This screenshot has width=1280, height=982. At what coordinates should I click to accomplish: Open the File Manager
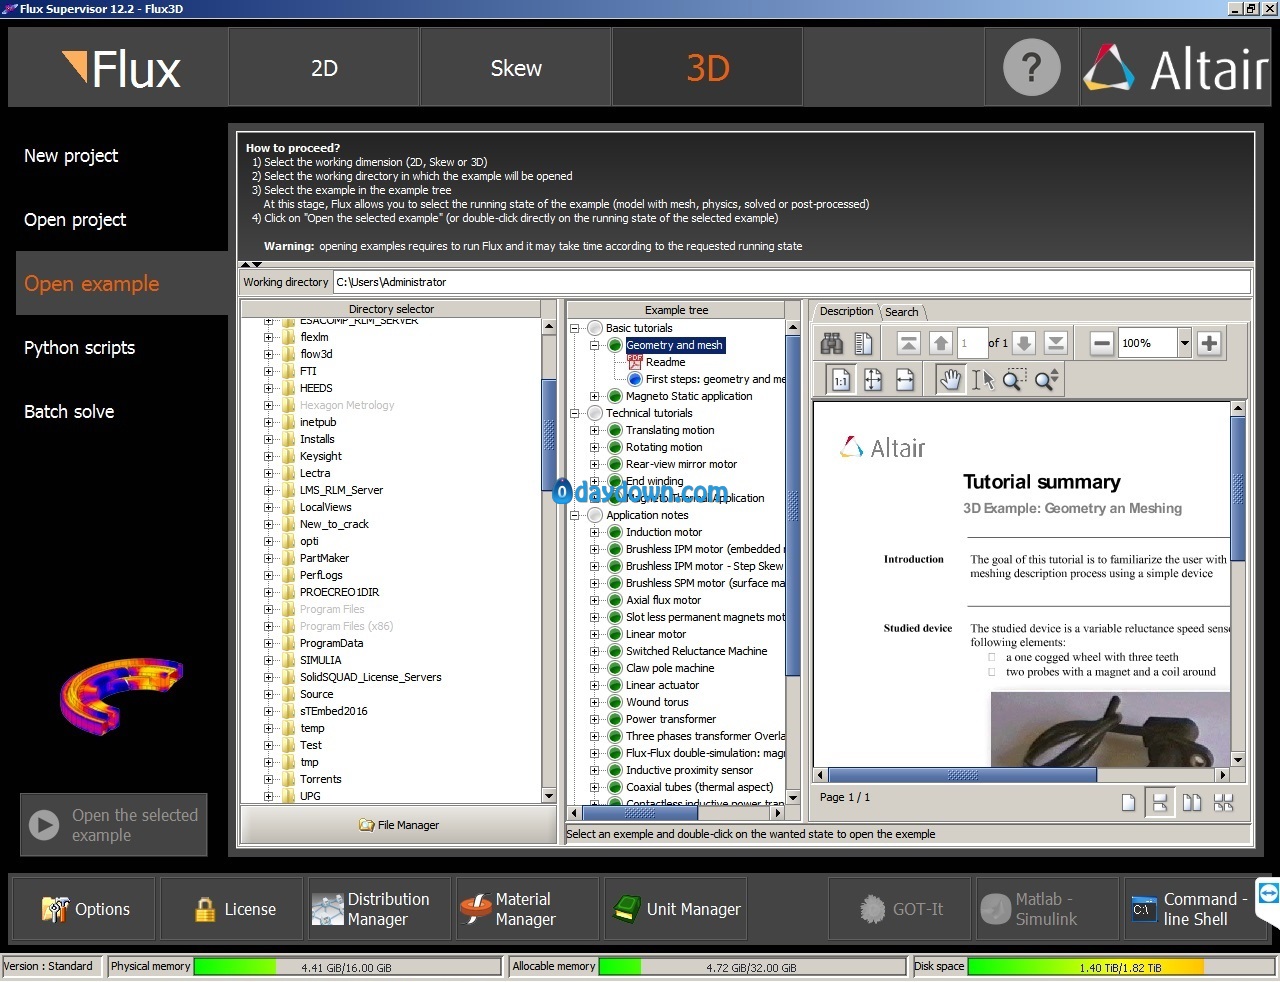coord(398,825)
